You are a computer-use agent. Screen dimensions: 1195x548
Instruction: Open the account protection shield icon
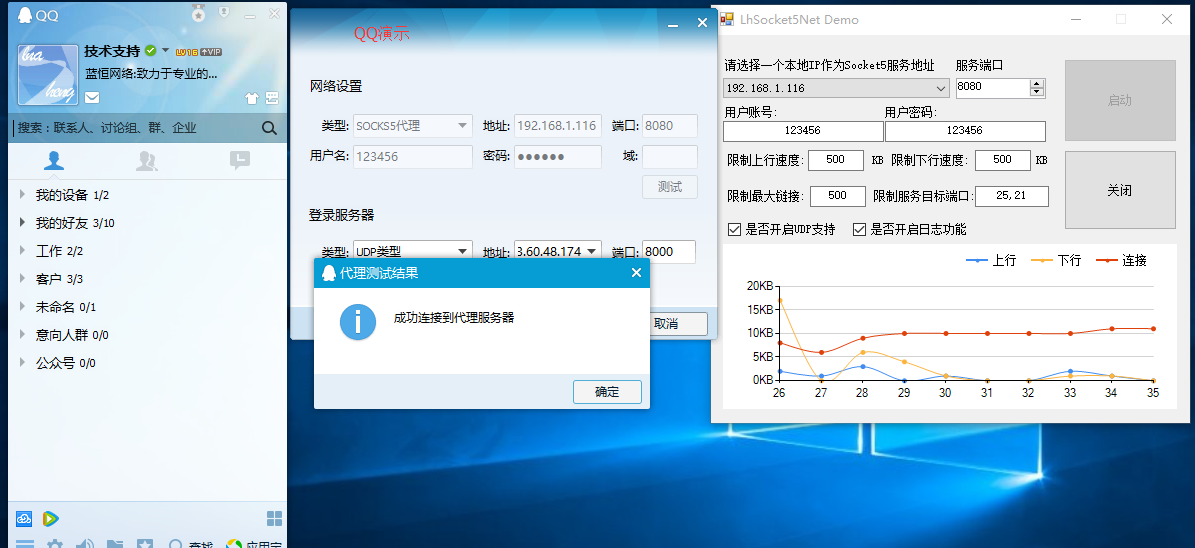[224, 12]
